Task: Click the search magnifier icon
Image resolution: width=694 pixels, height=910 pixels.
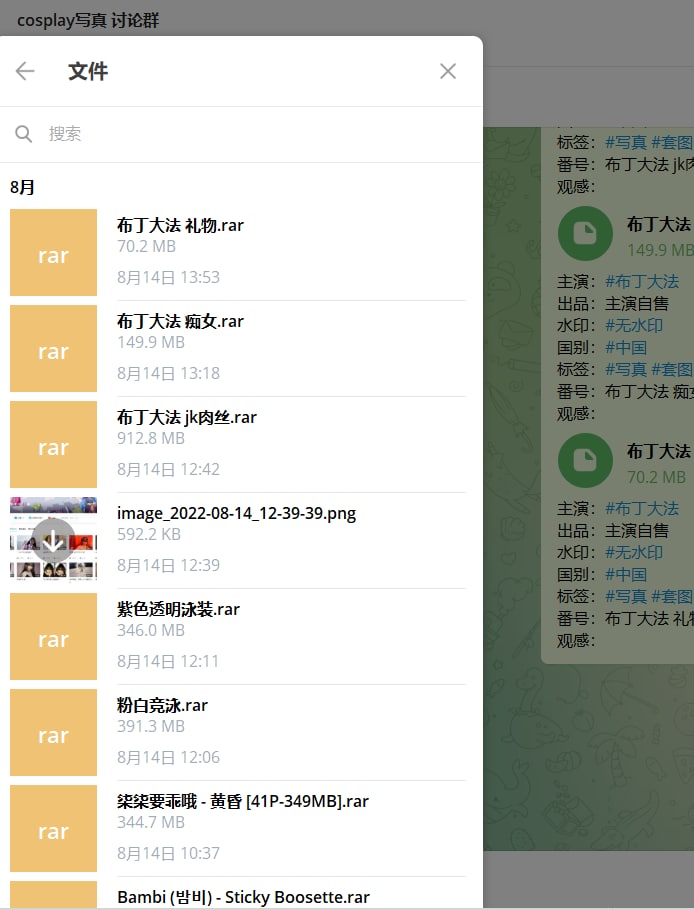Action: click(x=23, y=133)
